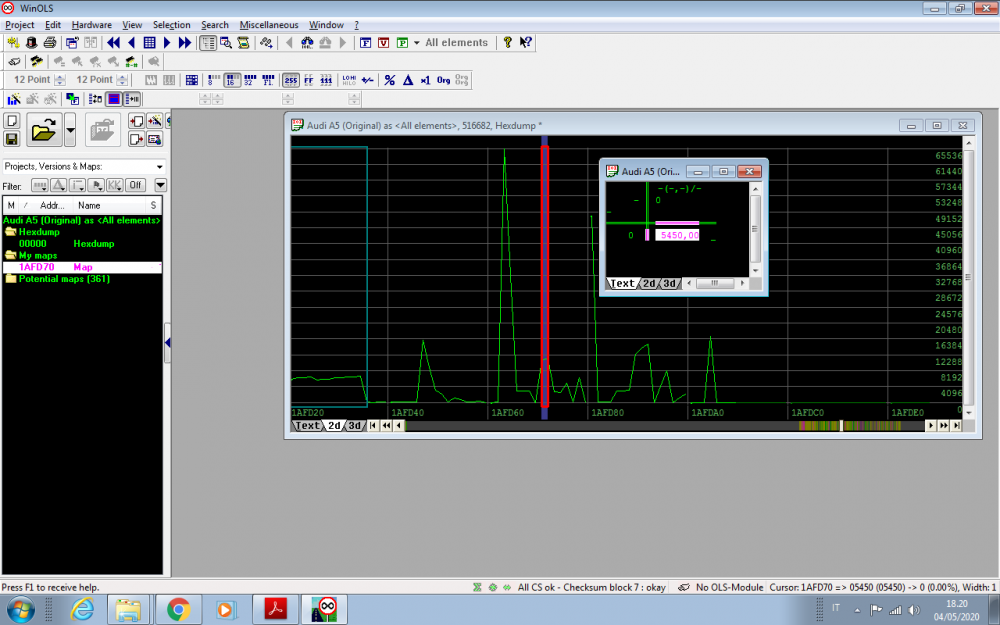Switch hexdump window to Text tab
The width and height of the screenshot is (1000, 625).
[307, 425]
